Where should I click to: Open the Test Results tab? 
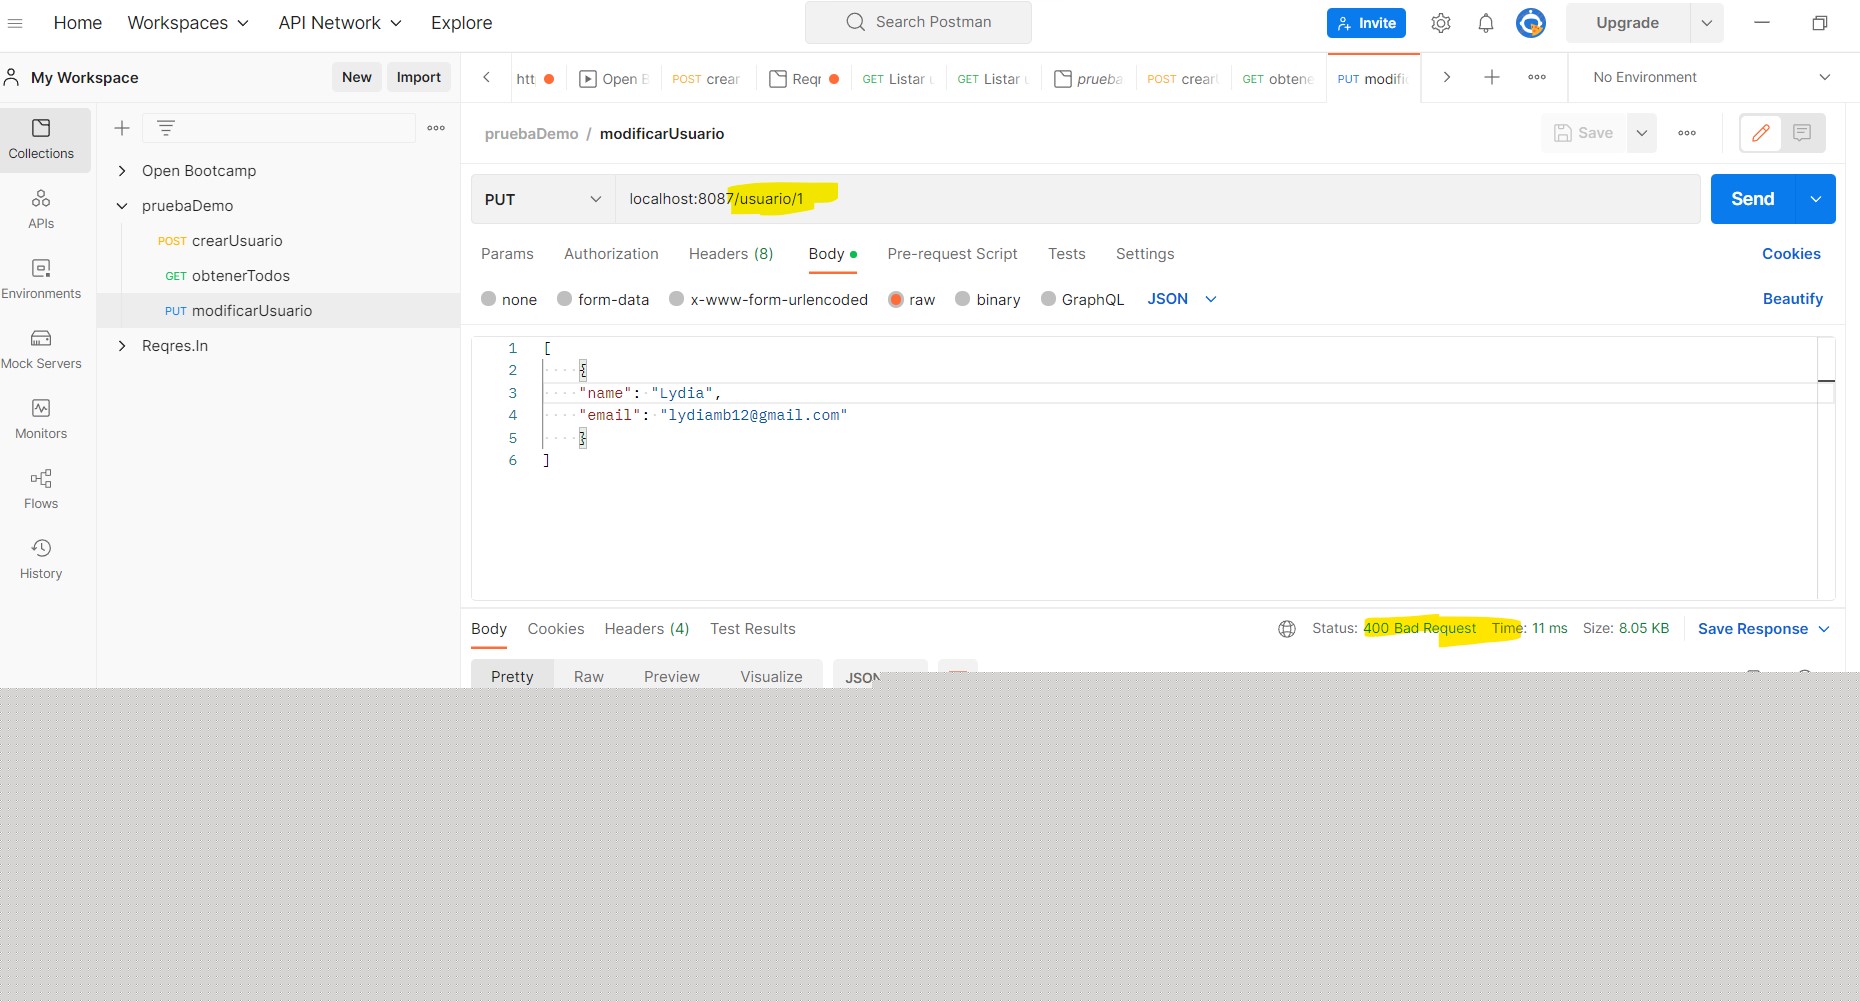pos(753,629)
